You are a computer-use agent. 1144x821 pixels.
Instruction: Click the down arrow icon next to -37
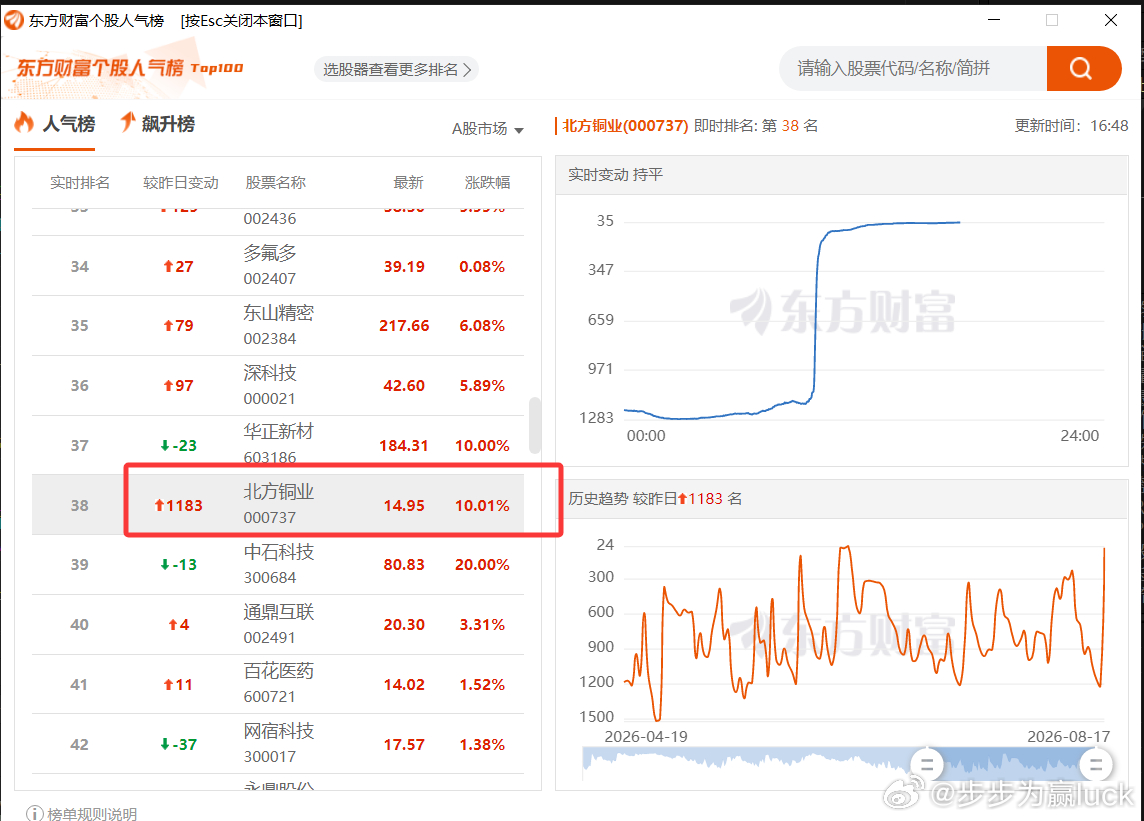[165, 744]
